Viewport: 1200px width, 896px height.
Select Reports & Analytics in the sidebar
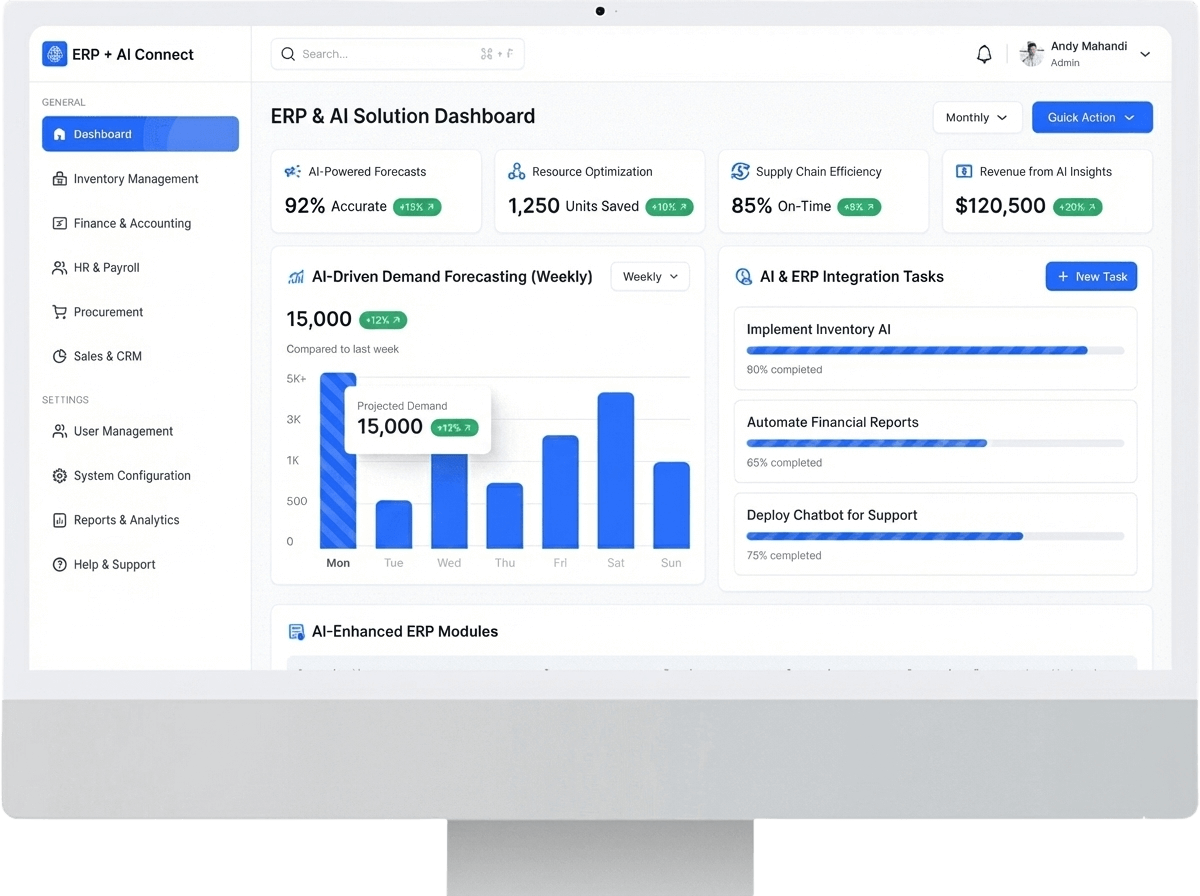click(126, 520)
